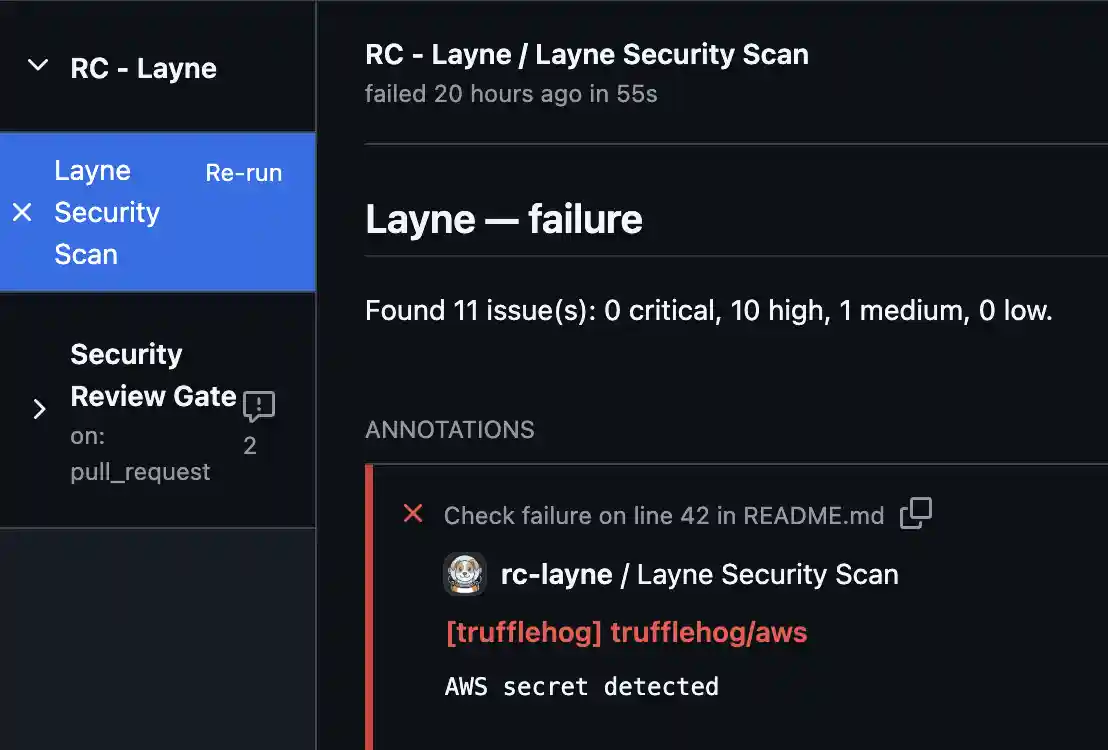Click the Re-run button

[243, 172]
